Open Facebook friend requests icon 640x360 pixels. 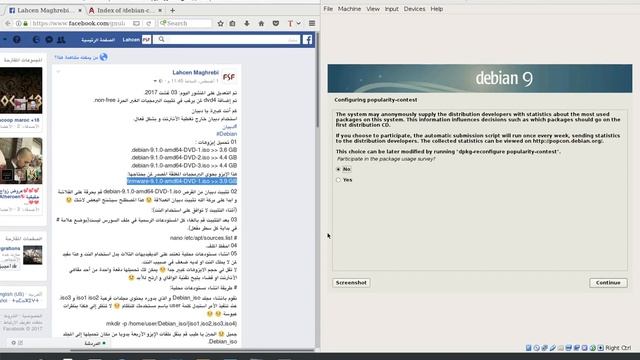pyautogui.click(x=61, y=40)
